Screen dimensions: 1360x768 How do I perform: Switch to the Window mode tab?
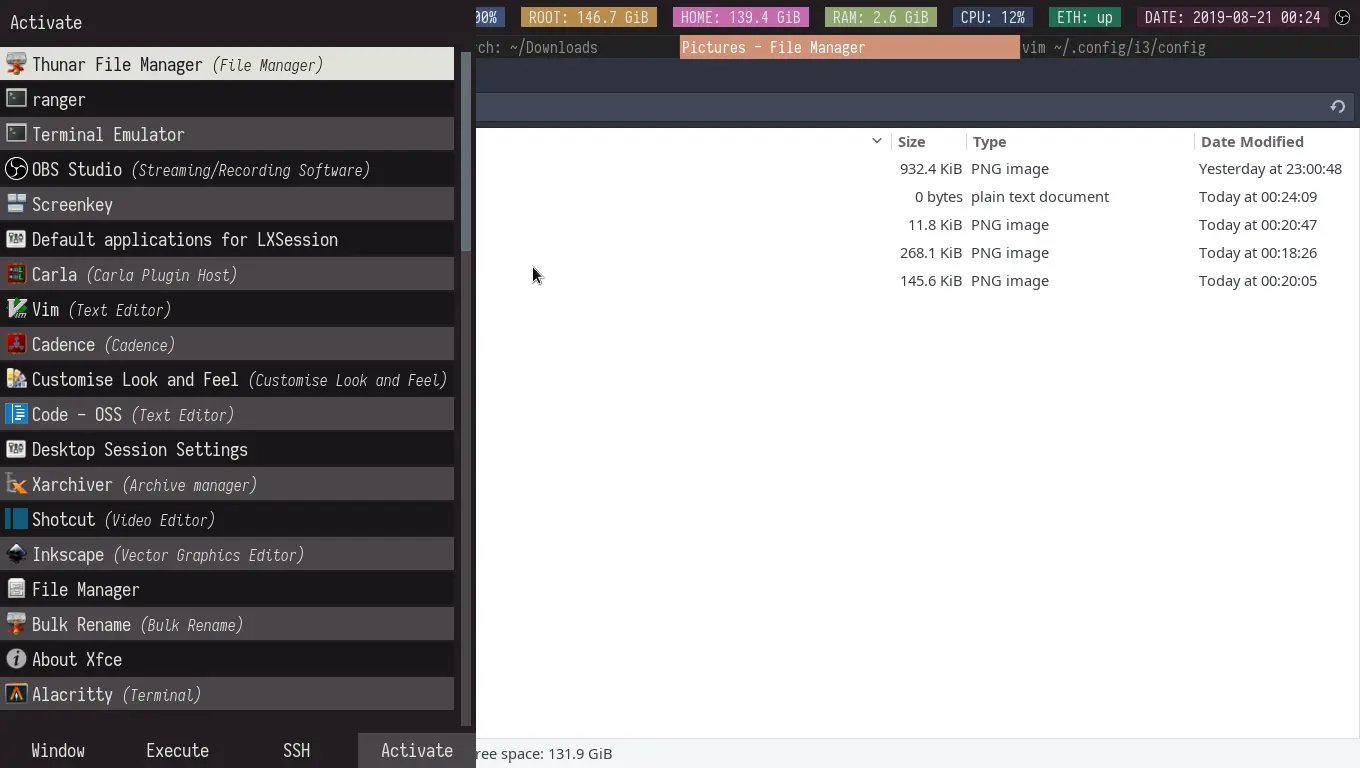[x=58, y=750]
